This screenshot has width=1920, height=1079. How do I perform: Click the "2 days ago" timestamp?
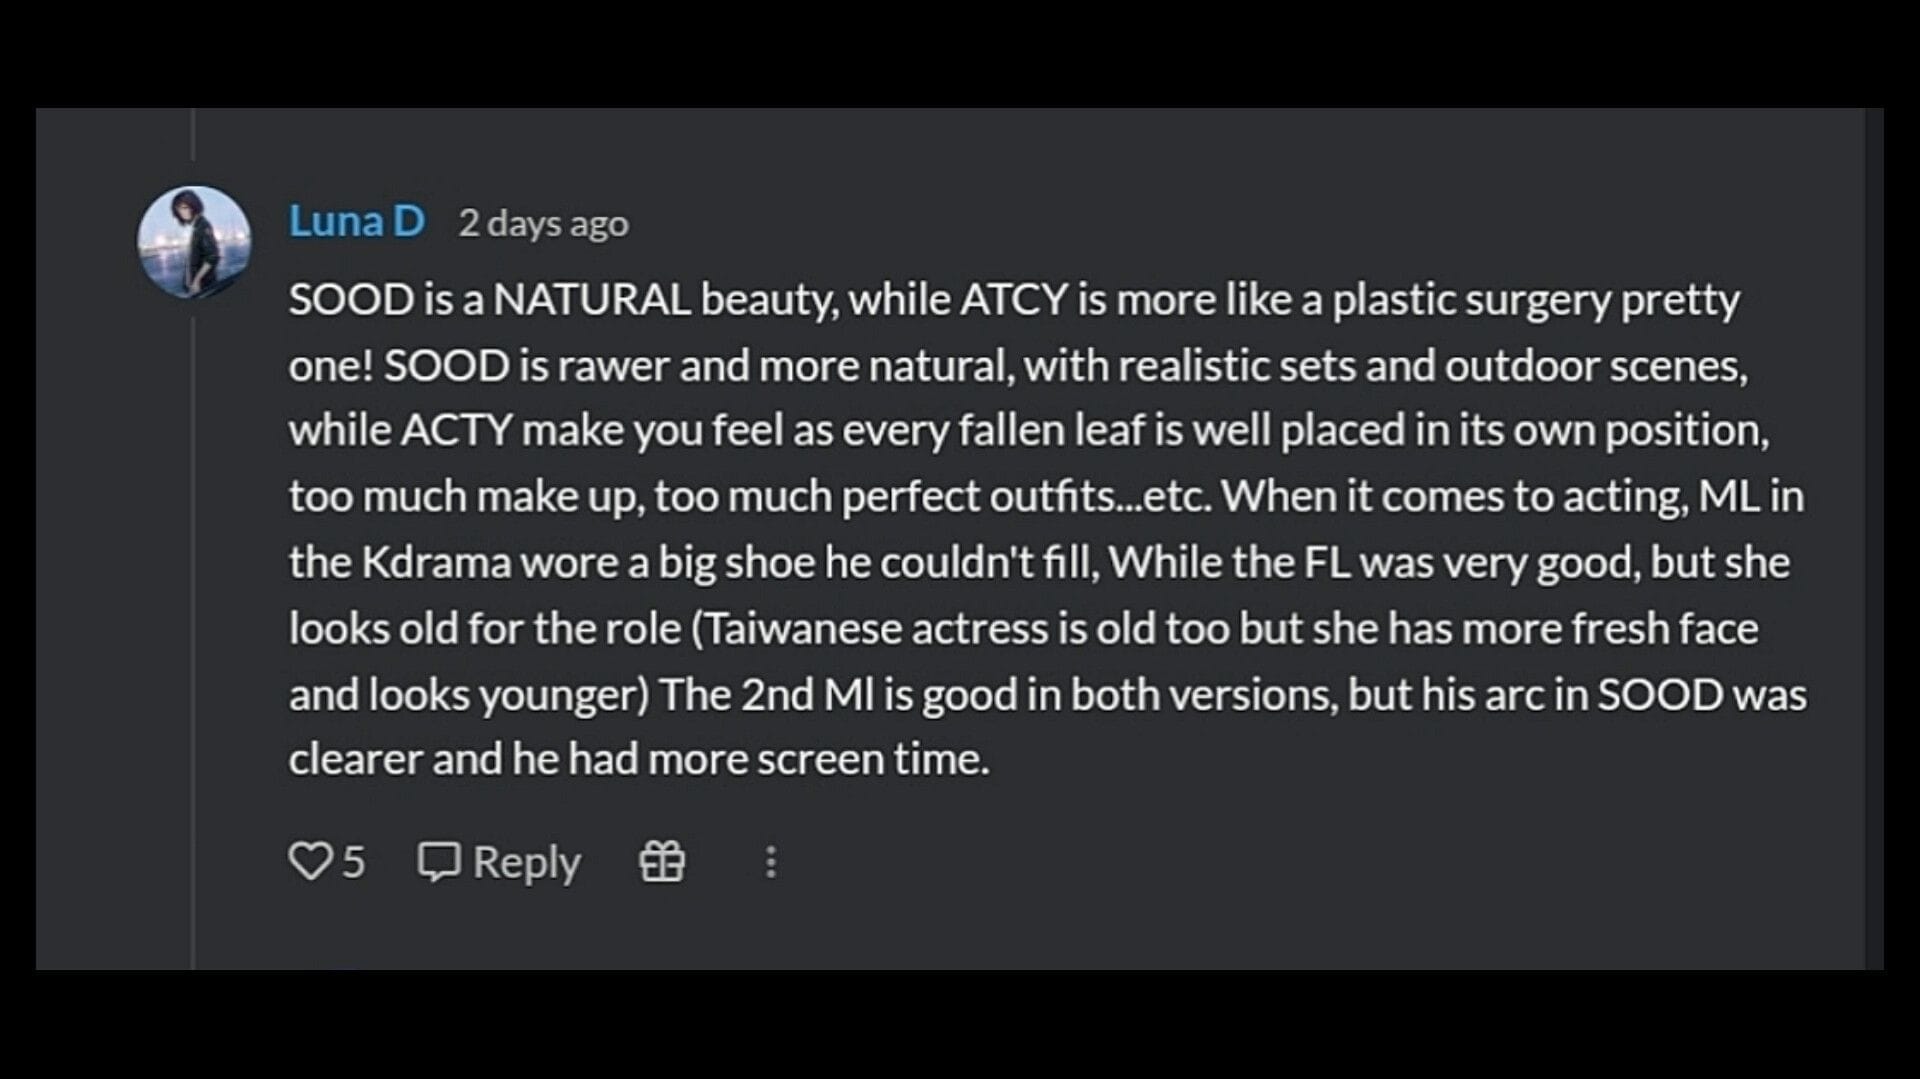(x=543, y=223)
